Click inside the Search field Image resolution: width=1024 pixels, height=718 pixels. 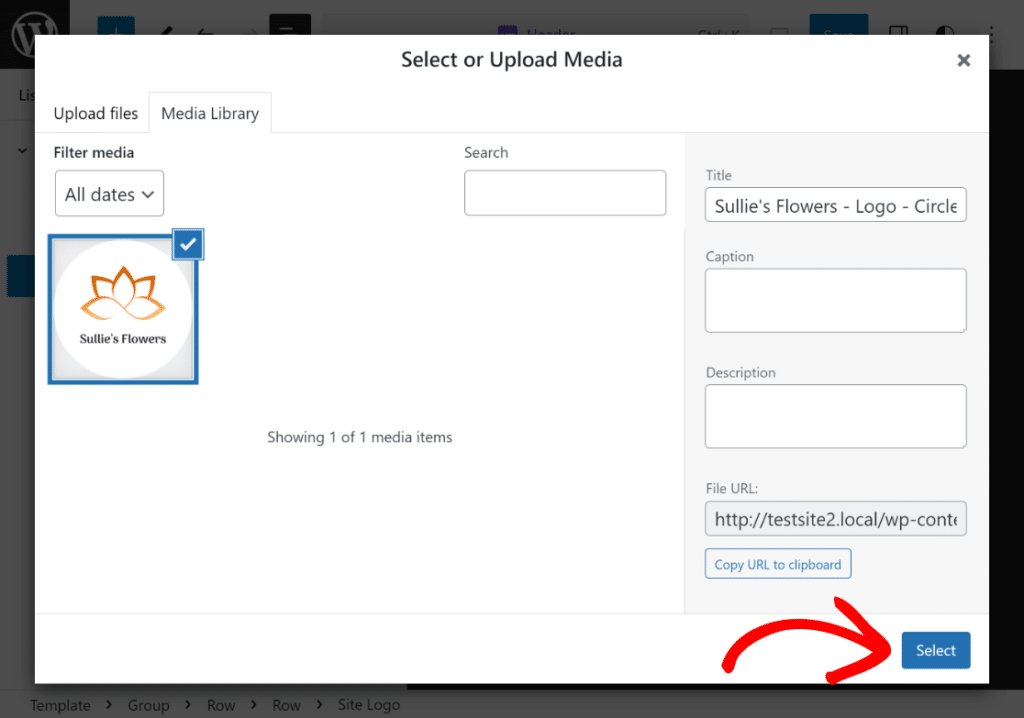point(565,192)
